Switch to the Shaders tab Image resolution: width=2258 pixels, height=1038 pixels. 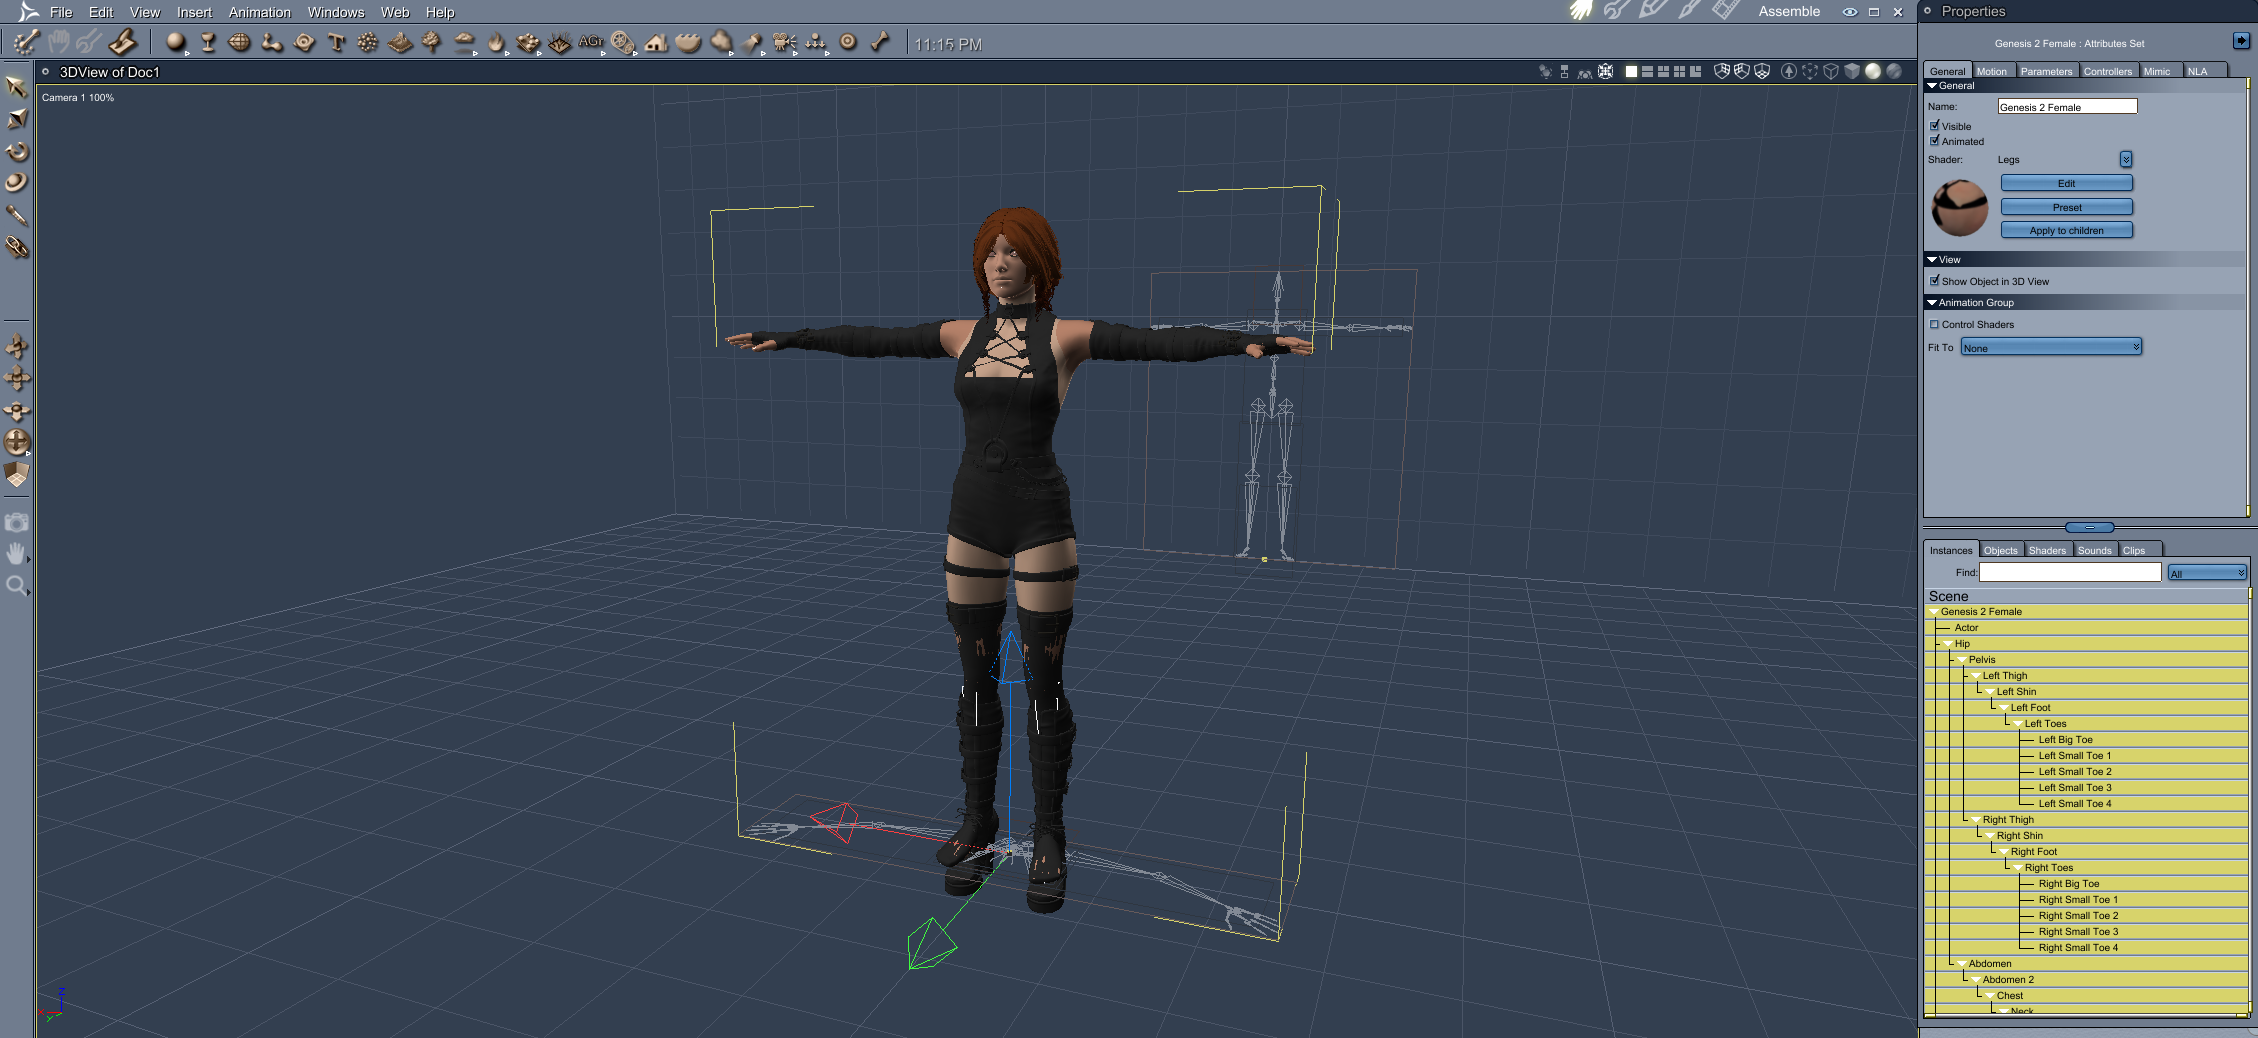[x=2046, y=550]
